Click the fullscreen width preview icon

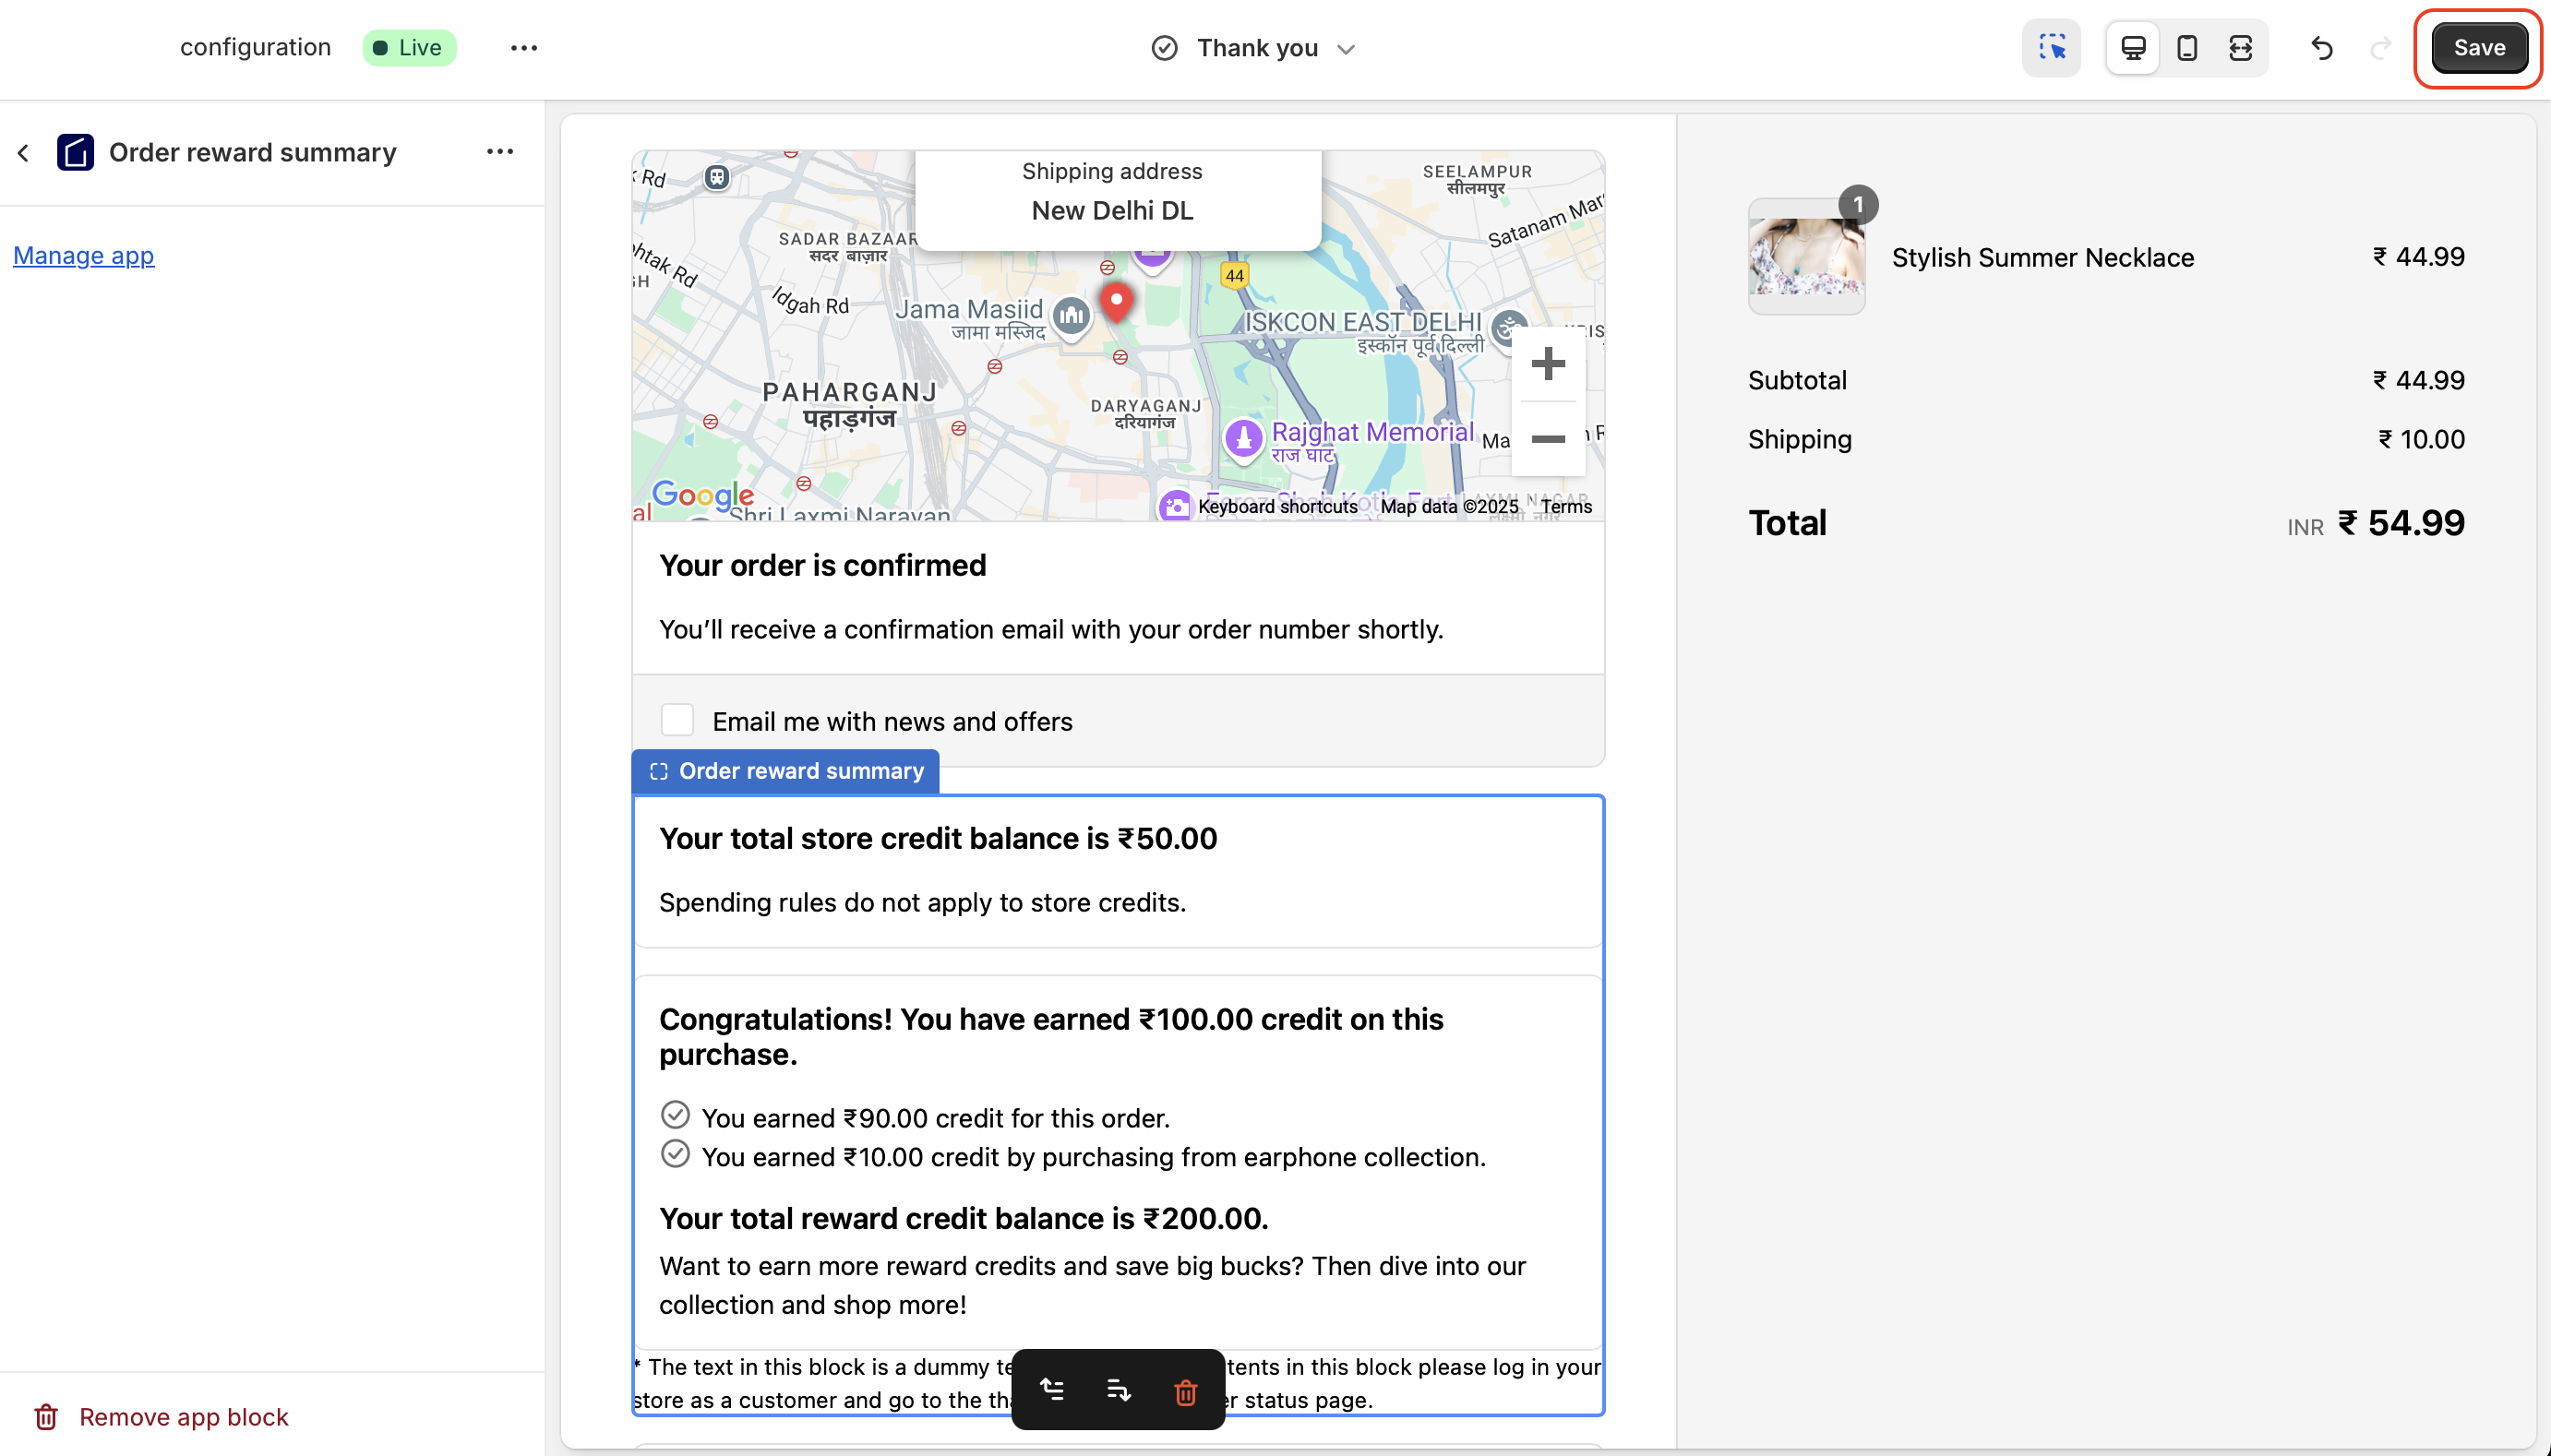pyautogui.click(x=2240, y=48)
